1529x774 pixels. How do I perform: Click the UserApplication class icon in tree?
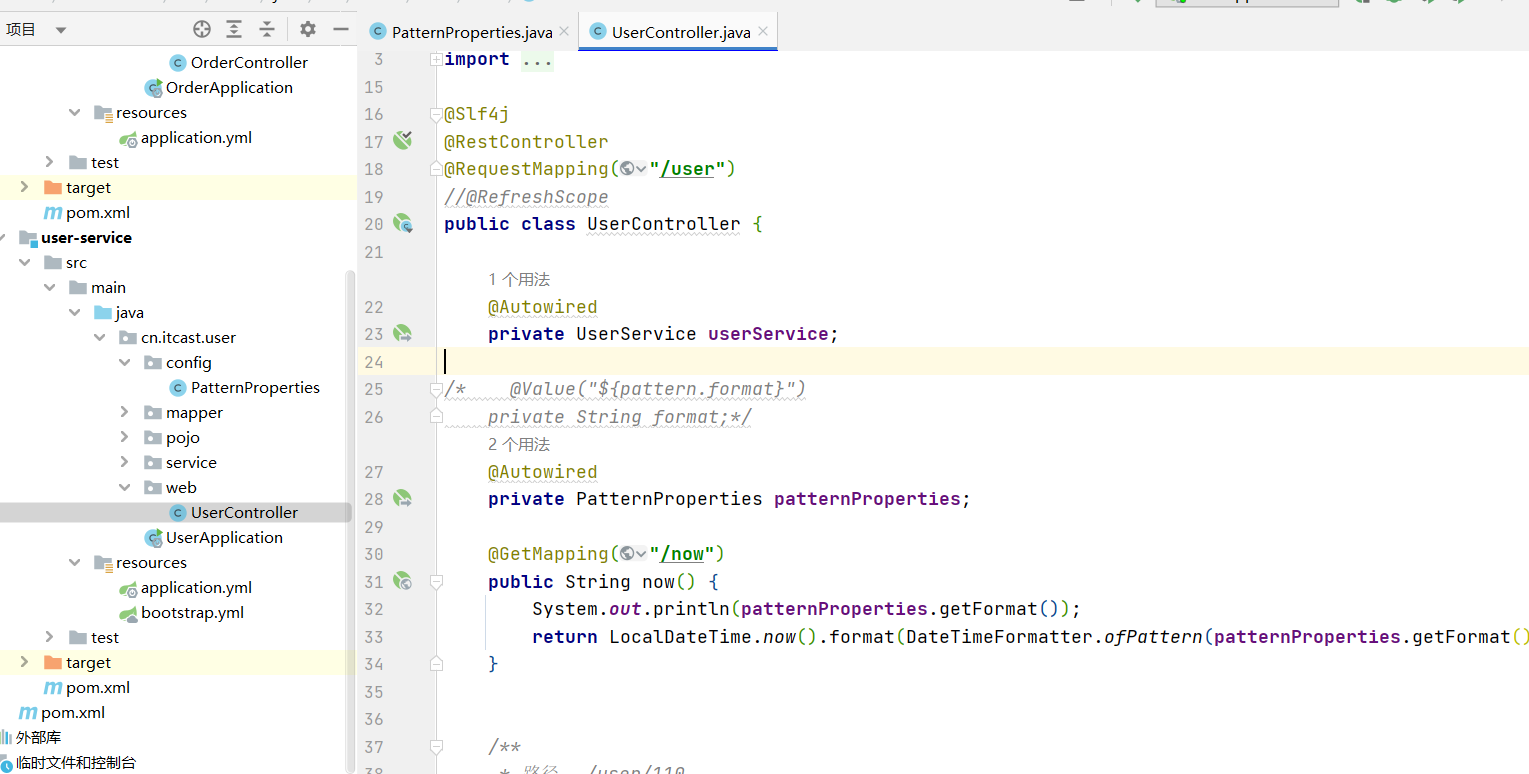153,538
